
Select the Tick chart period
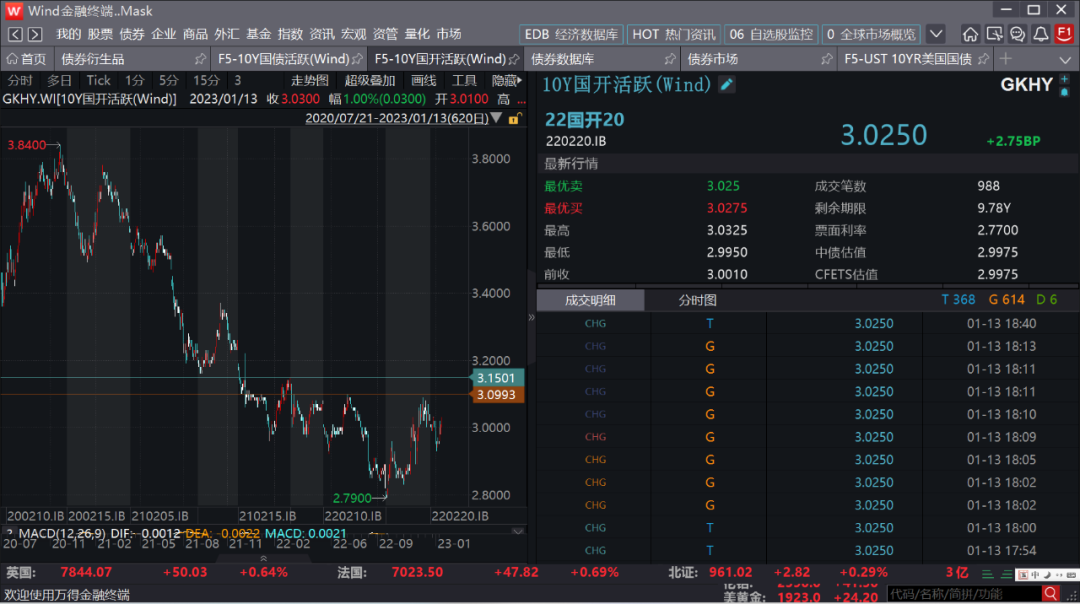(x=98, y=81)
